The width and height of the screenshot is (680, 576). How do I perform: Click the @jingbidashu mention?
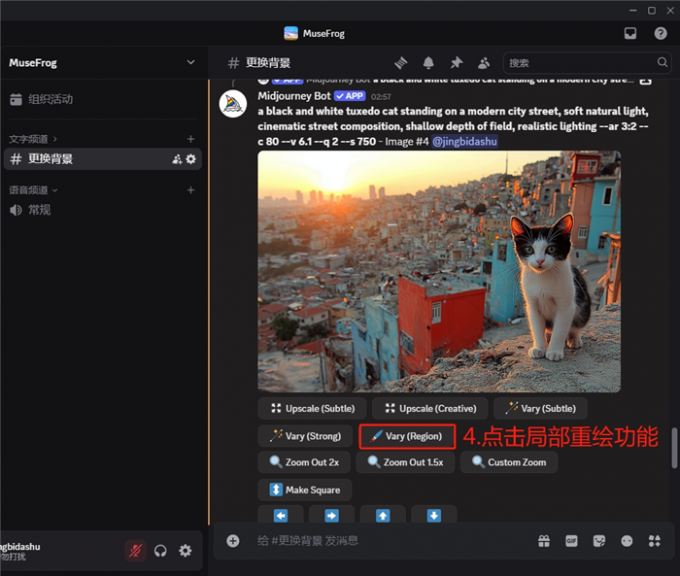coord(464,141)
